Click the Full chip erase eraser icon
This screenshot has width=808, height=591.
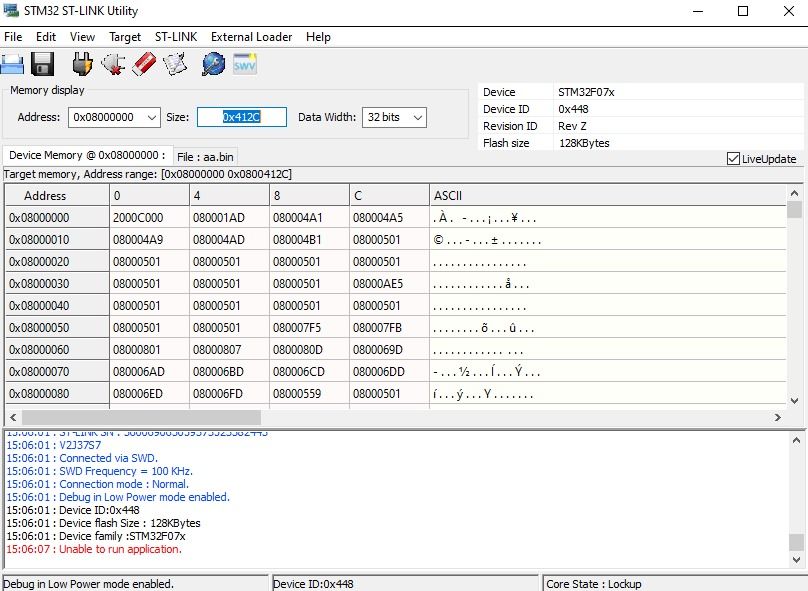point(144,64)
